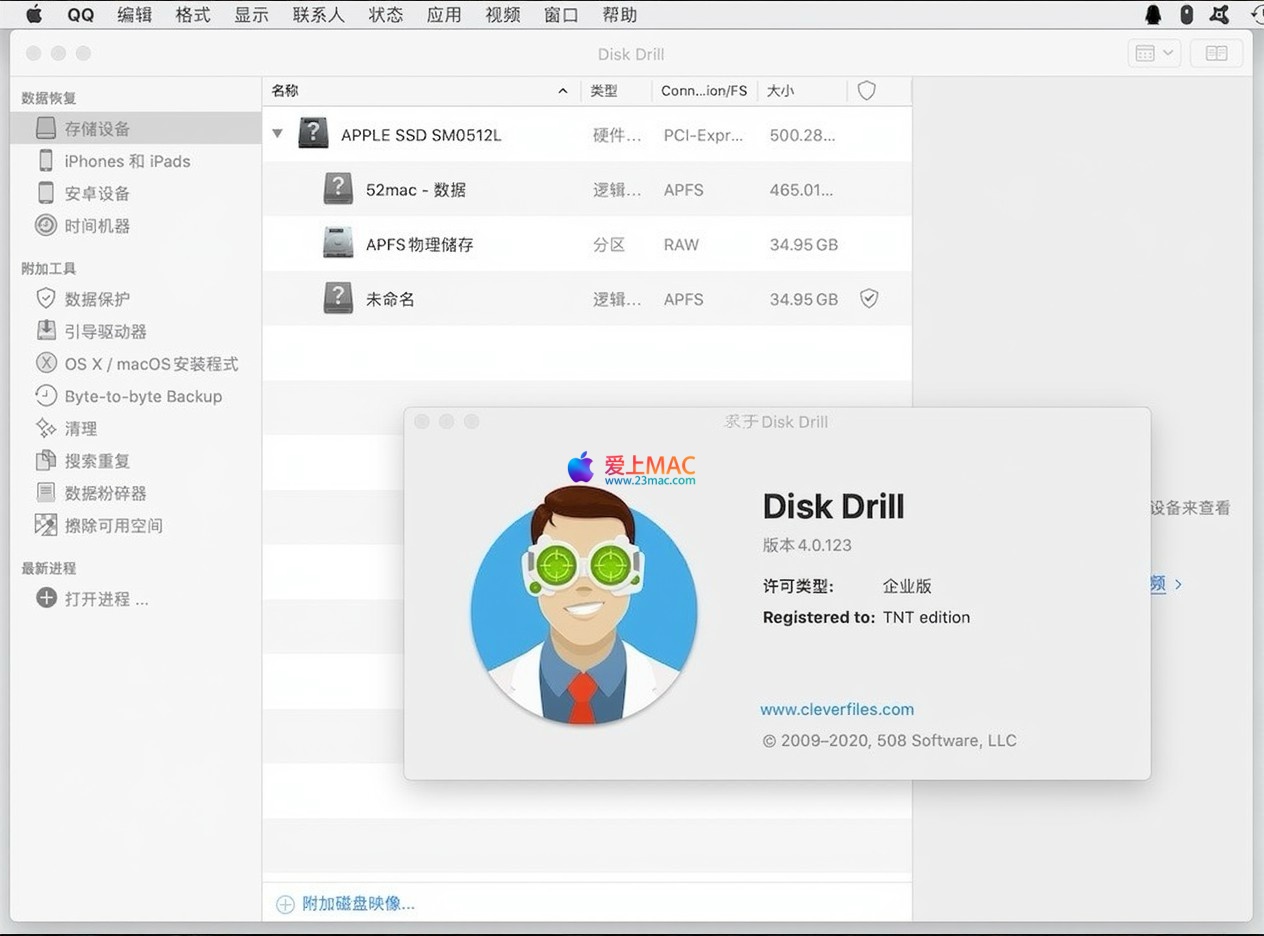Click the shield column header

tap(867, 91)
